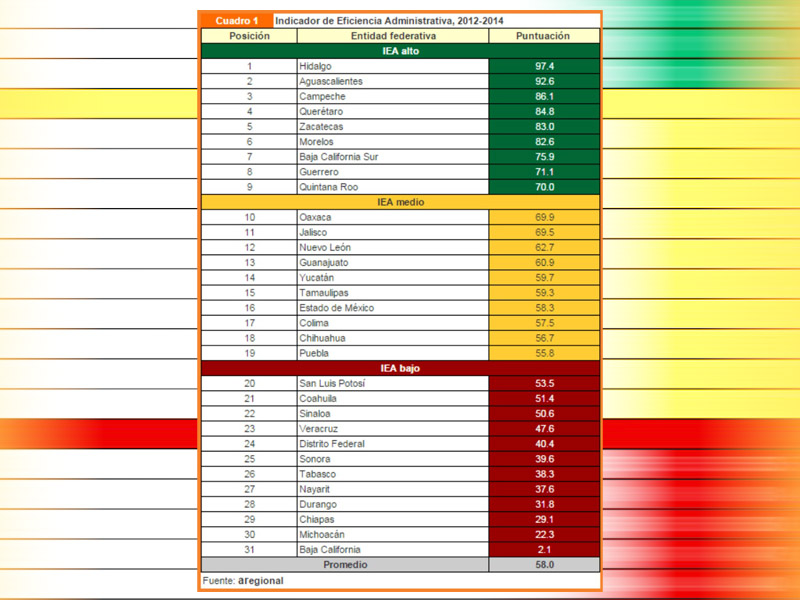Image resolution: width=800 pixels, height=600 pixels.
Task: Select the 'Puebla' cell
Action: (x=393, y=353)
